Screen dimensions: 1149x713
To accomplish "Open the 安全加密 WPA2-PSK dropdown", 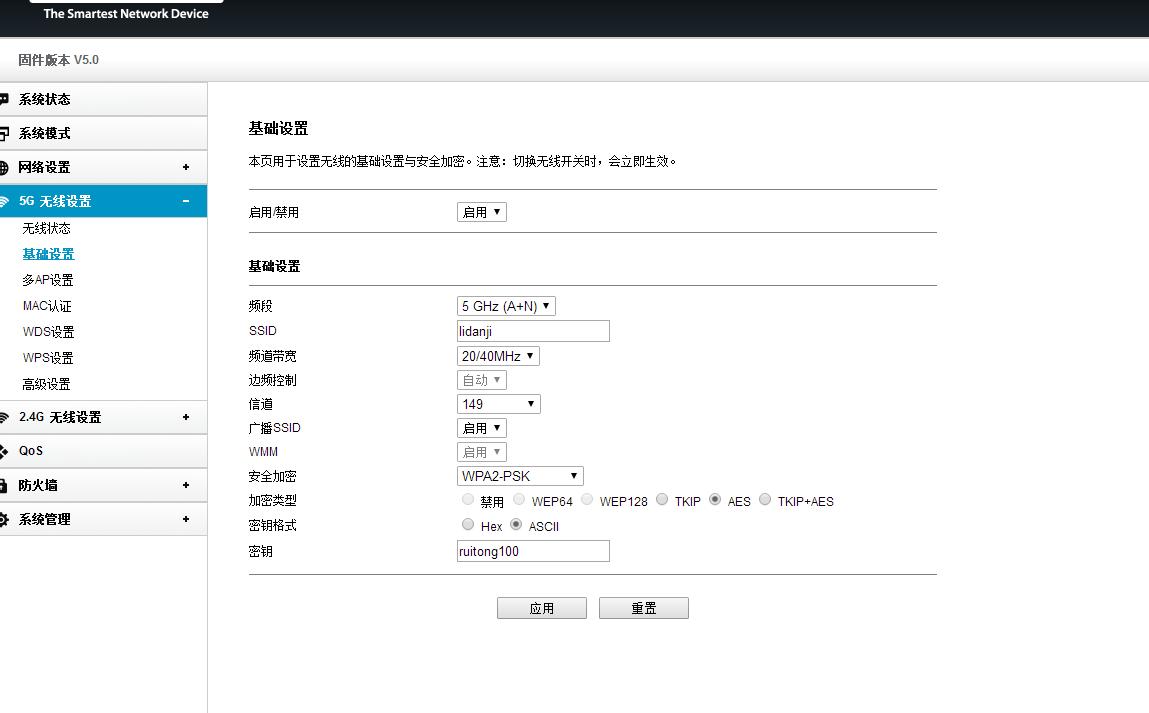I will (x=519, y=475).
